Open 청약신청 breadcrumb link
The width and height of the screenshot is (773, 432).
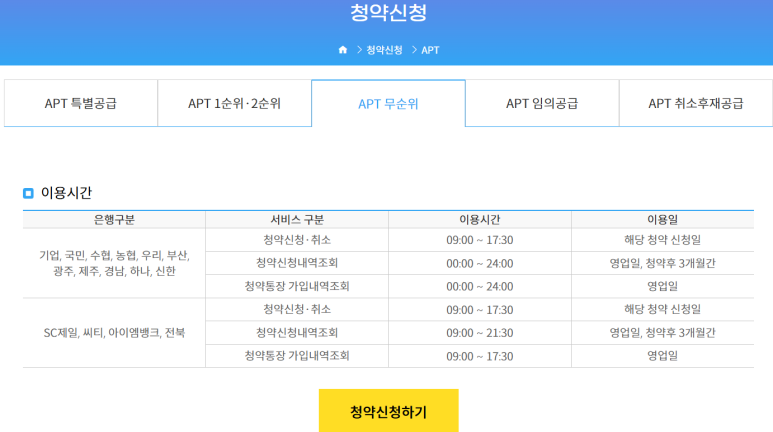click(384, 50)
